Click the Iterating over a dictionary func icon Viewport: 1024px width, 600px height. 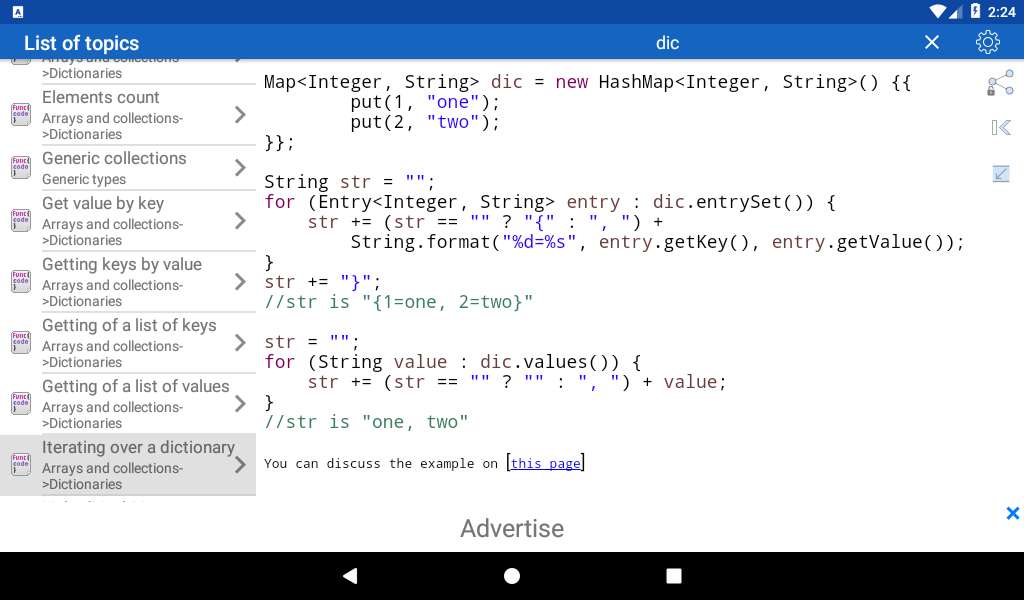point(21,464)
